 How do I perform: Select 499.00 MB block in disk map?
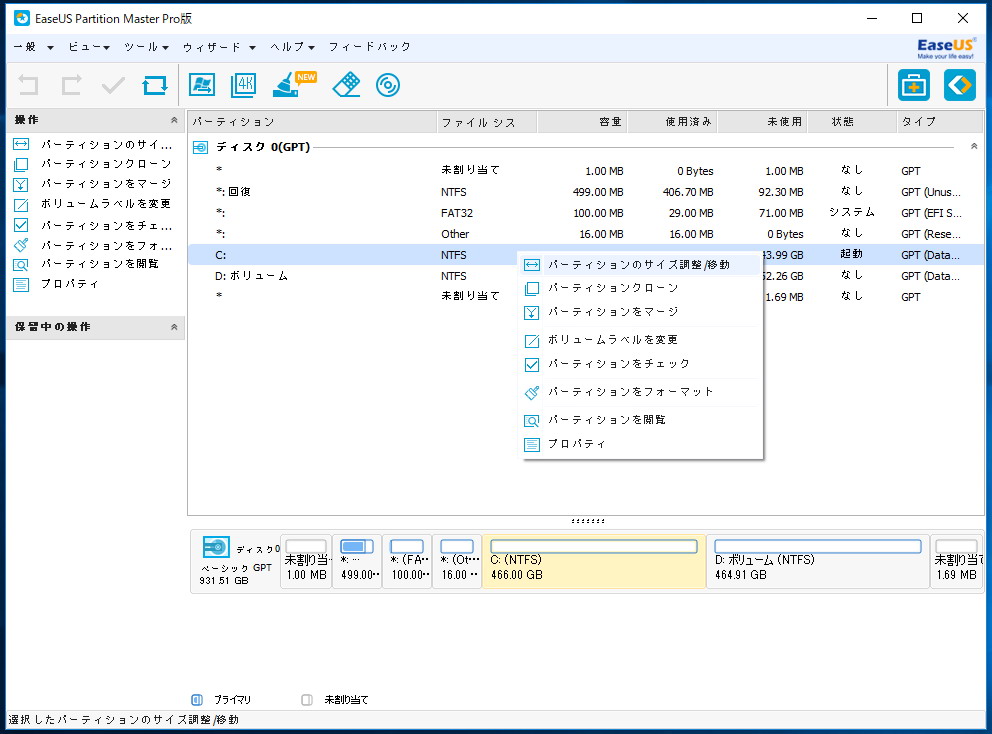click(x=357, y=561)
